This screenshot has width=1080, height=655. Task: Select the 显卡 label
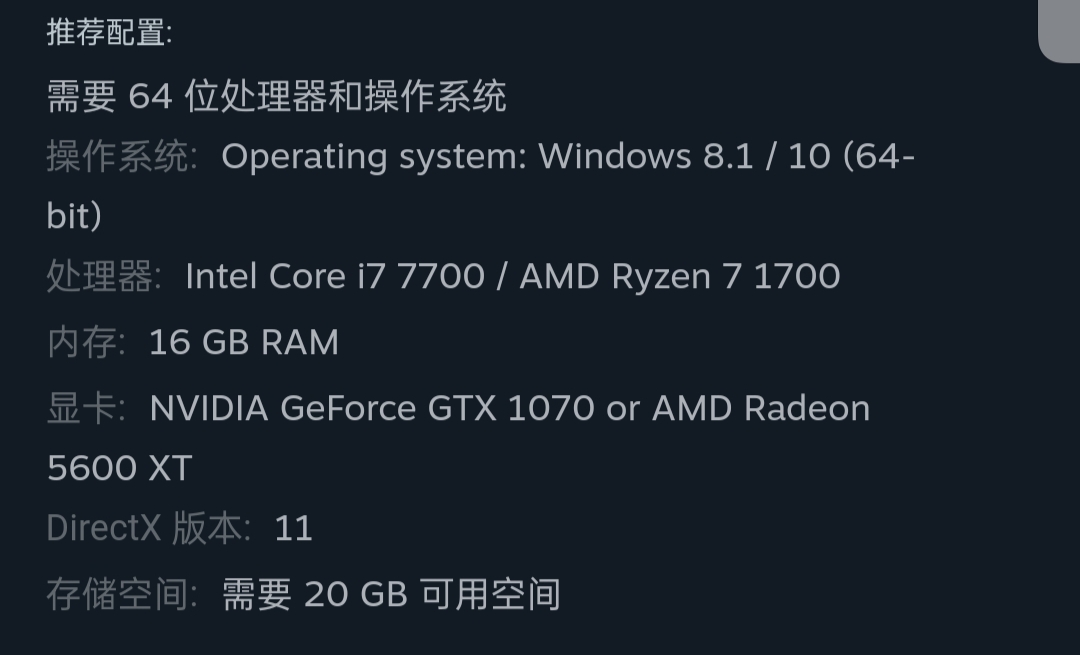point(86,408)
